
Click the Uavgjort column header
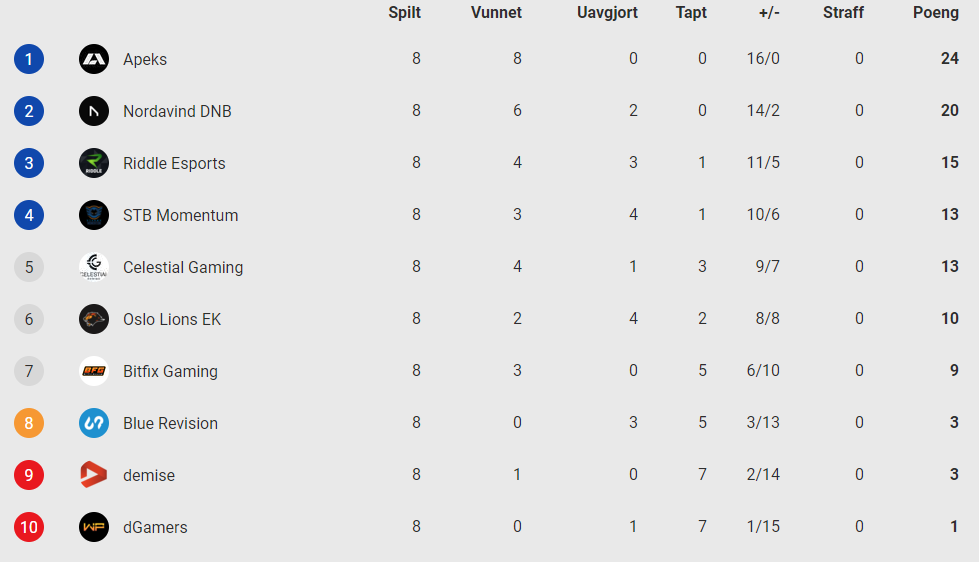tap(608, 12)
